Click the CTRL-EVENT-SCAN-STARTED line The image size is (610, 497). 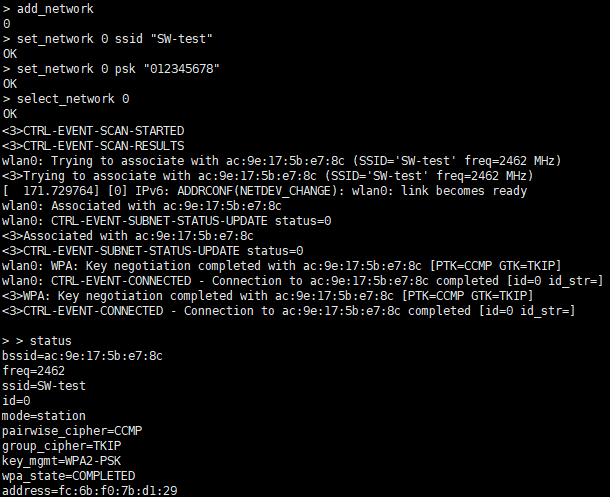pyautogui.click(x=93, y=131)
